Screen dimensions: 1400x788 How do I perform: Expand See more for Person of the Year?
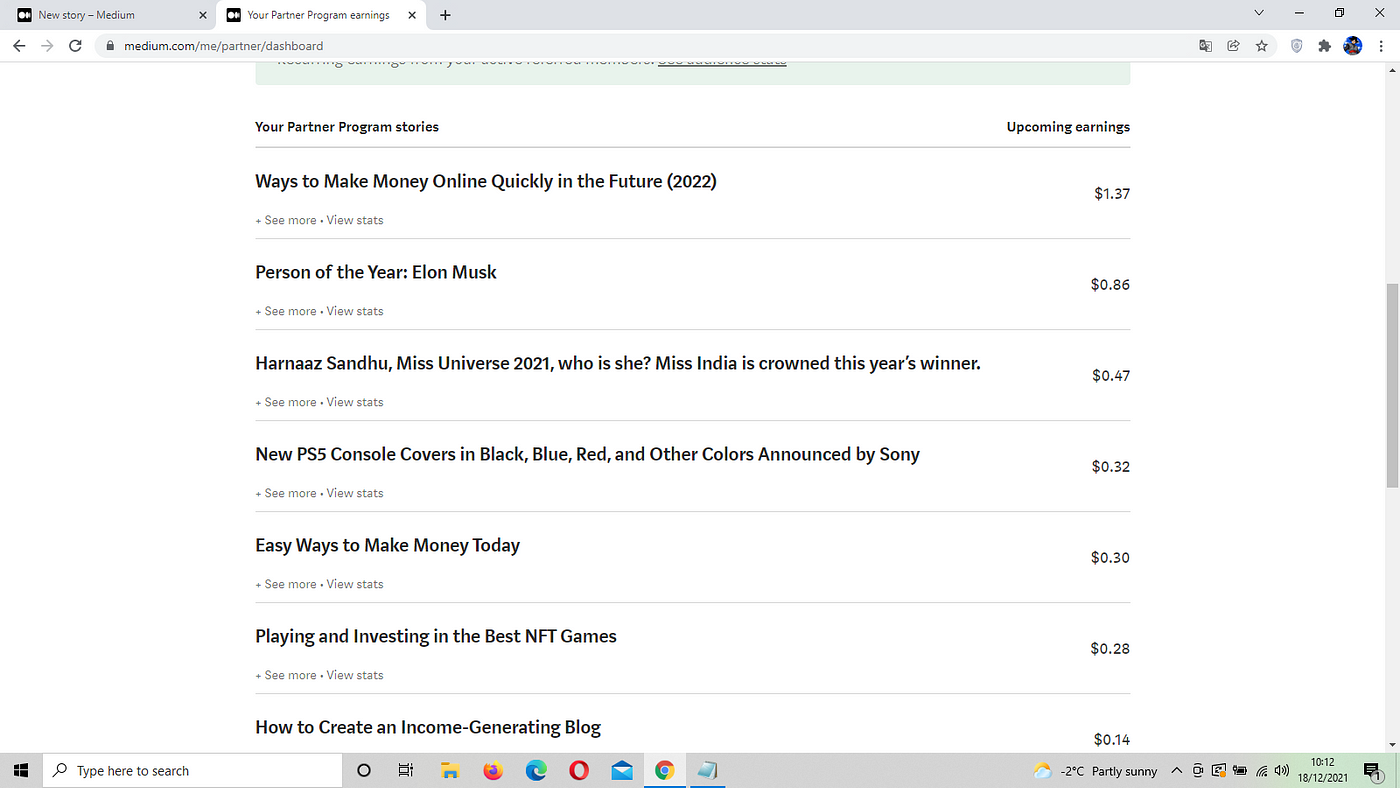[x=286, y=311]
